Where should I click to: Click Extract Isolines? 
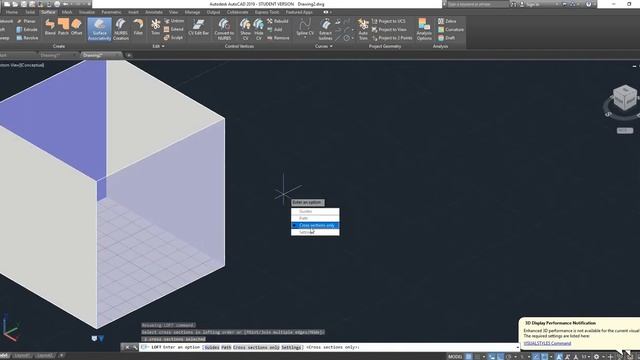tap(325, 29)
